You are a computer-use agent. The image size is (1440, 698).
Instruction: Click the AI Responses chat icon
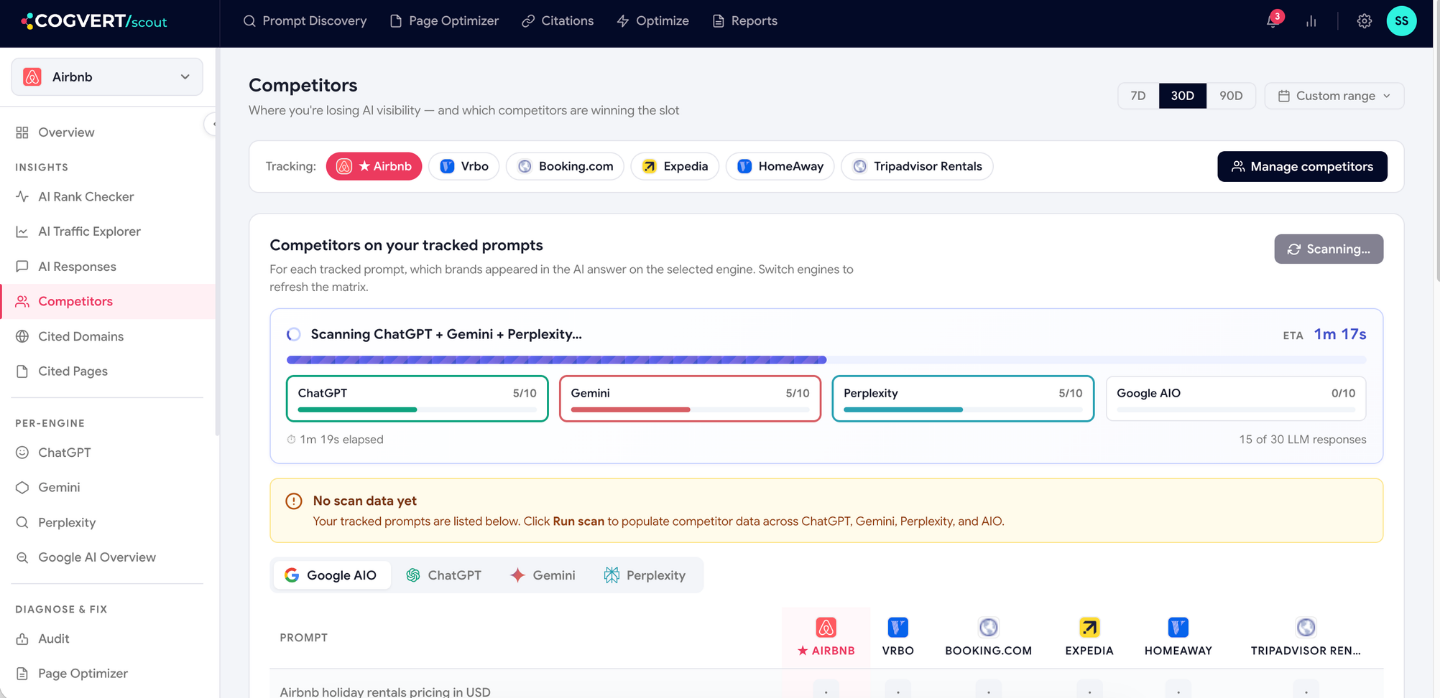tap(22, 266)
